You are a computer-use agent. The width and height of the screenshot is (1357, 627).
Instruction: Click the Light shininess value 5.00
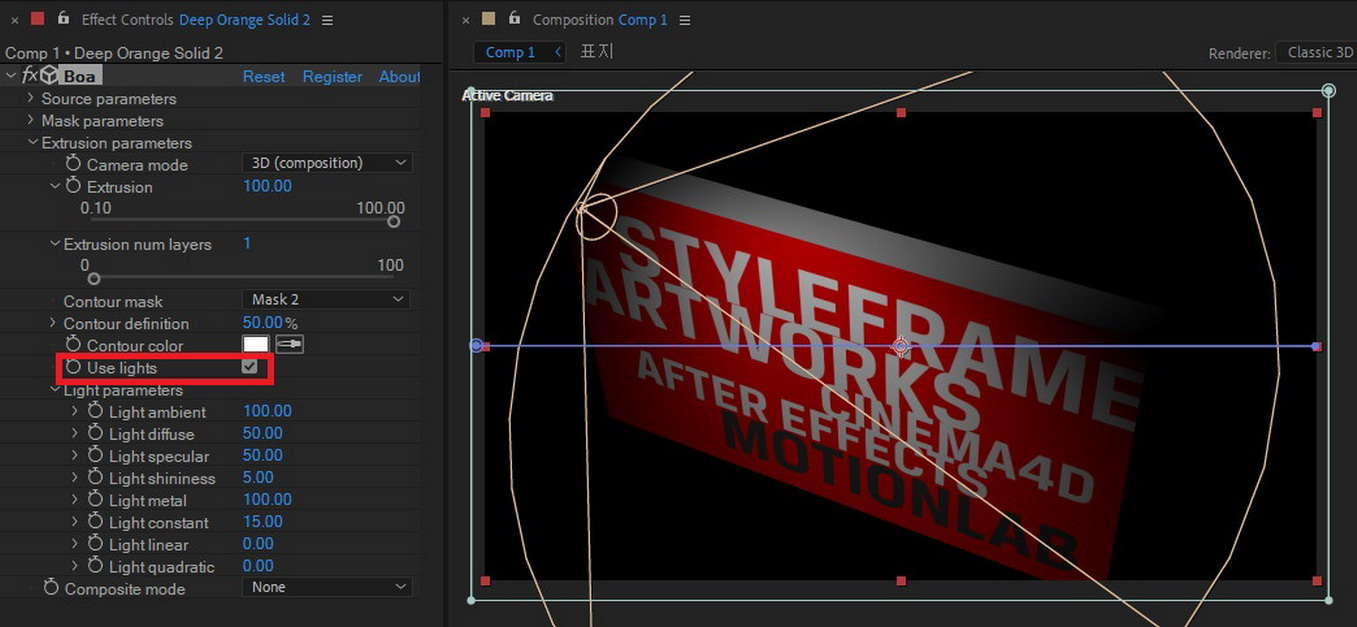[x=258, y=477]
